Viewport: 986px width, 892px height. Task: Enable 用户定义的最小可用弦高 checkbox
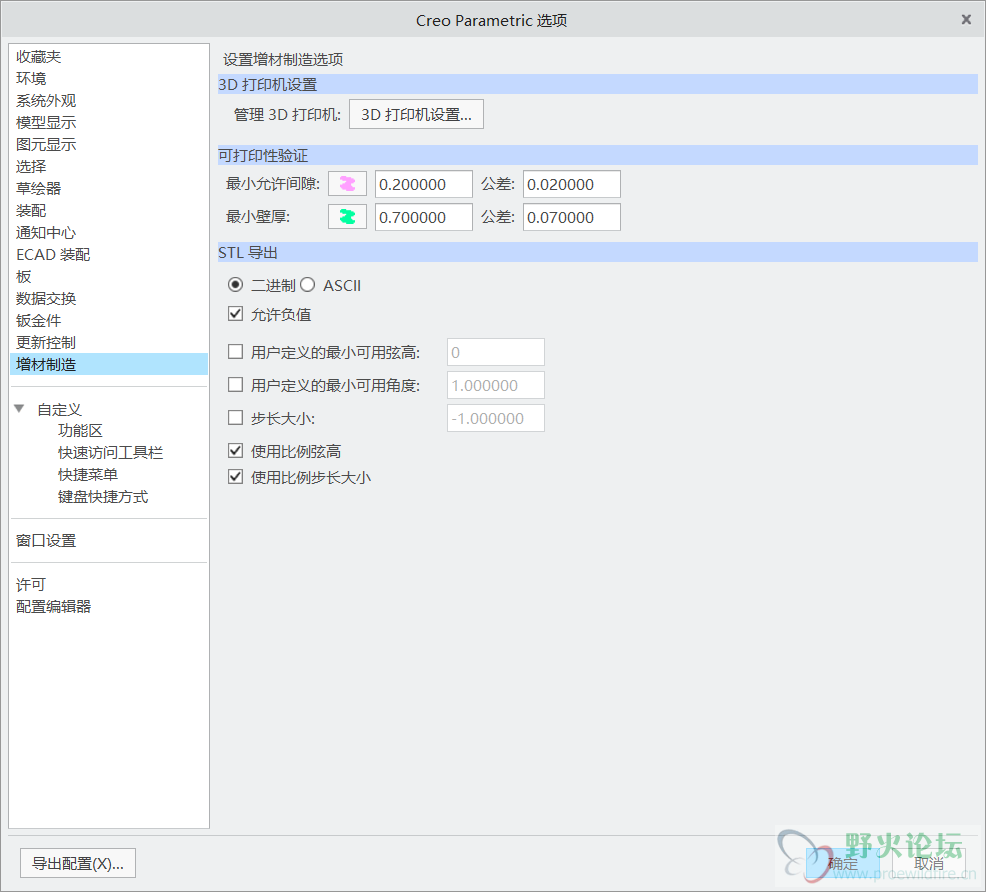click(235, 351)
